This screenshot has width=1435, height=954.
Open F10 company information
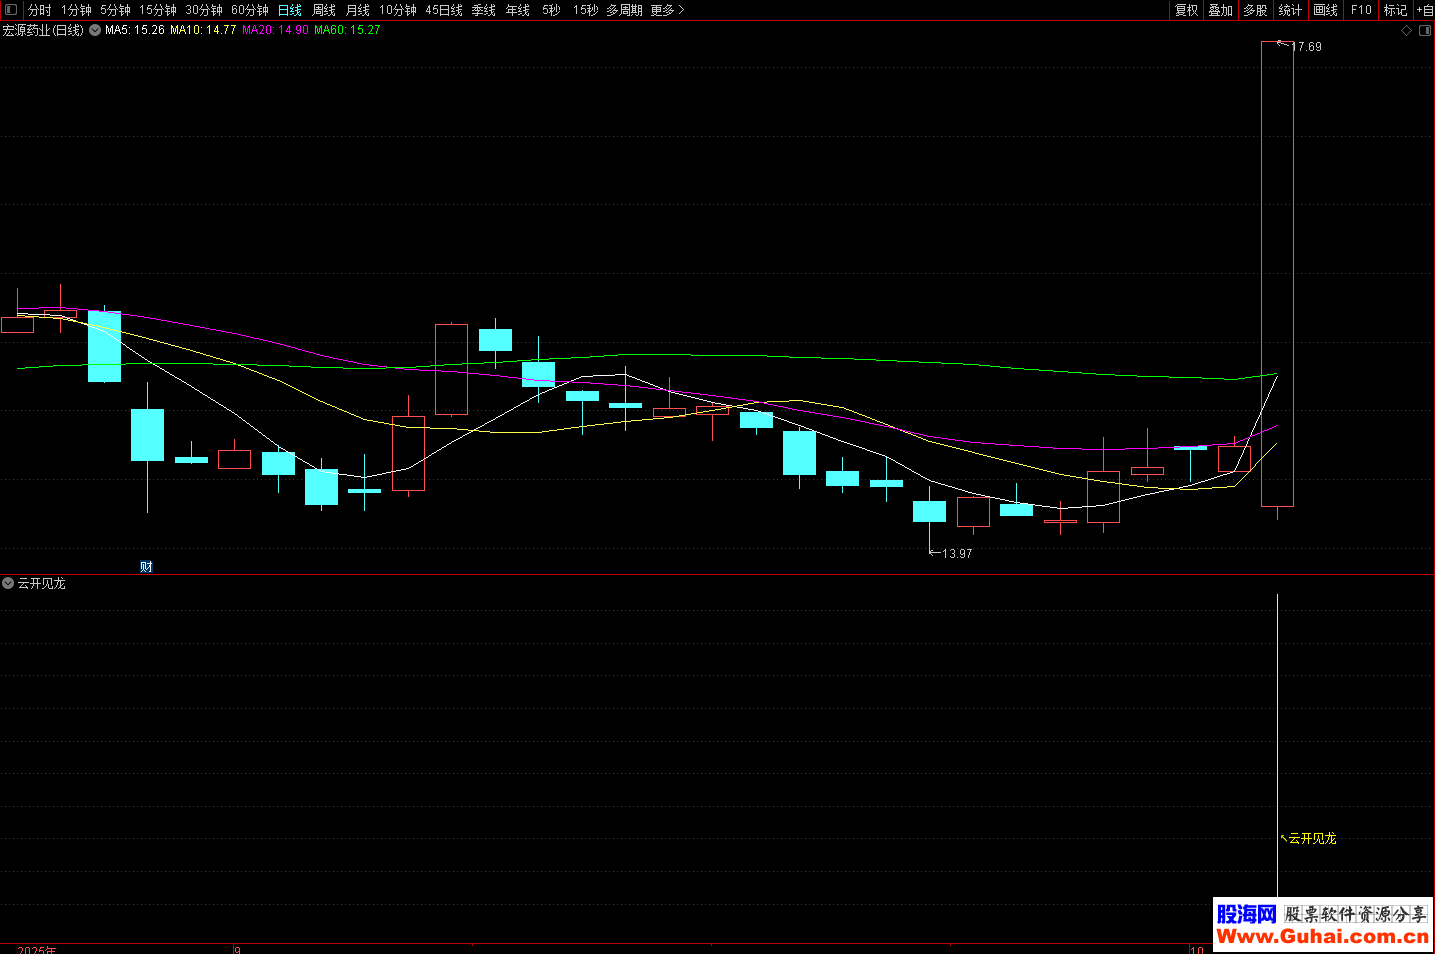(1361, 10)
